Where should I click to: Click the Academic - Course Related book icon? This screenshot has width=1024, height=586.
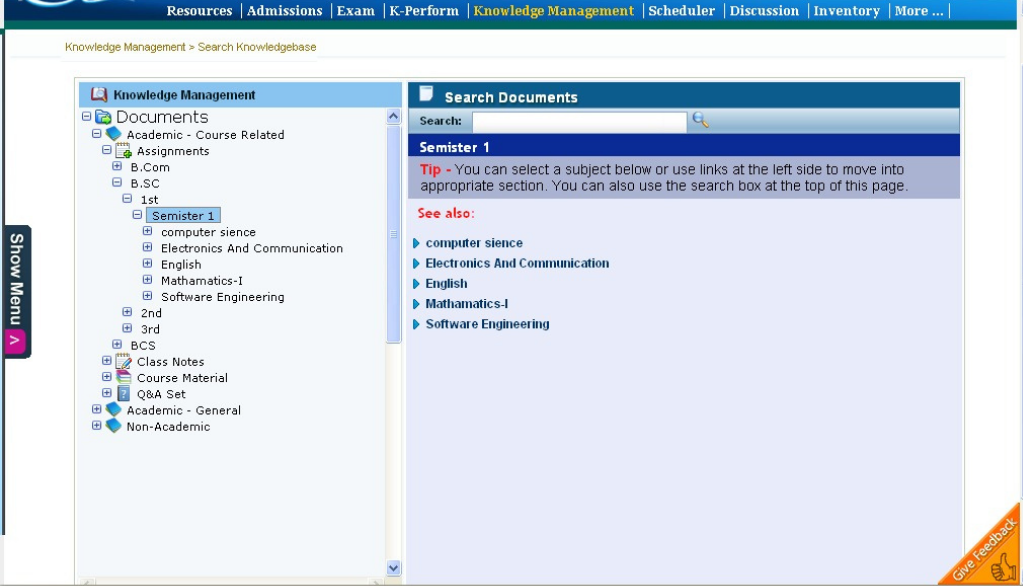click(114, 134)
